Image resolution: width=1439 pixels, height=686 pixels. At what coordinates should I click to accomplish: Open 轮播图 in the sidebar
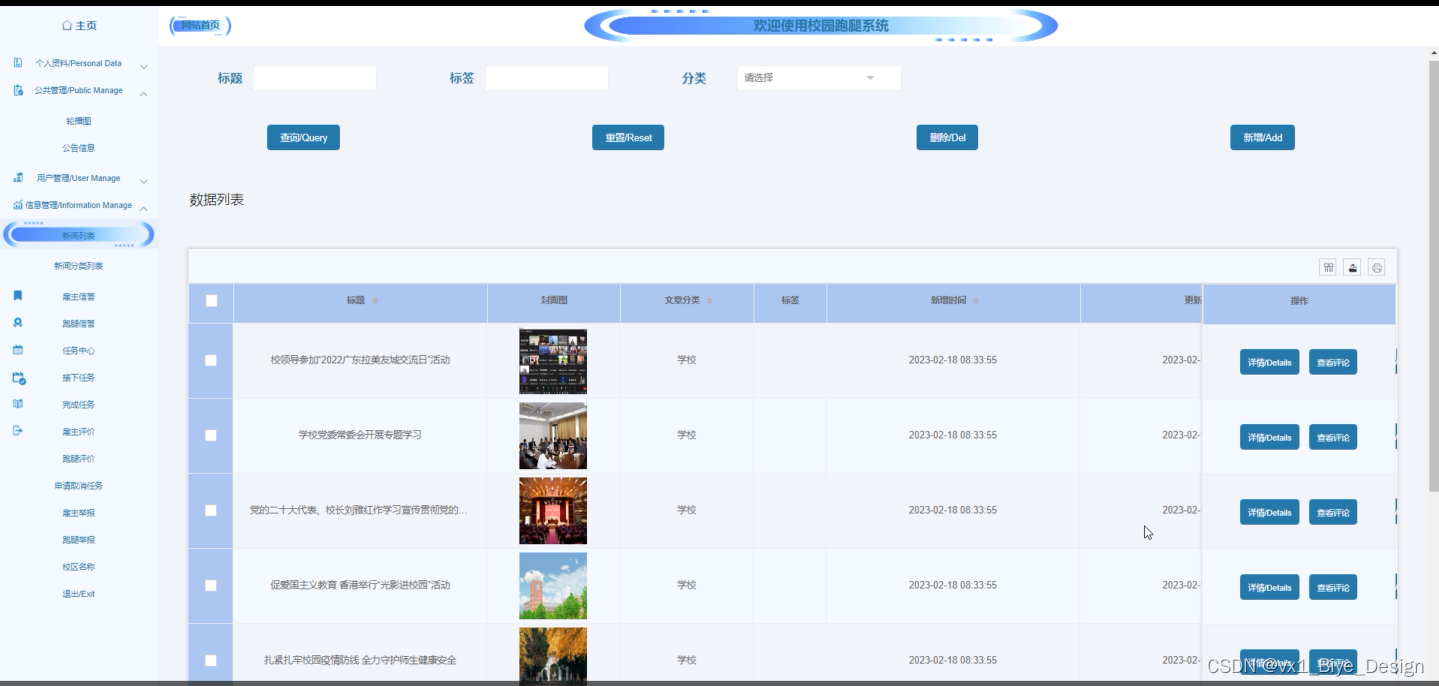click(79, 121)
